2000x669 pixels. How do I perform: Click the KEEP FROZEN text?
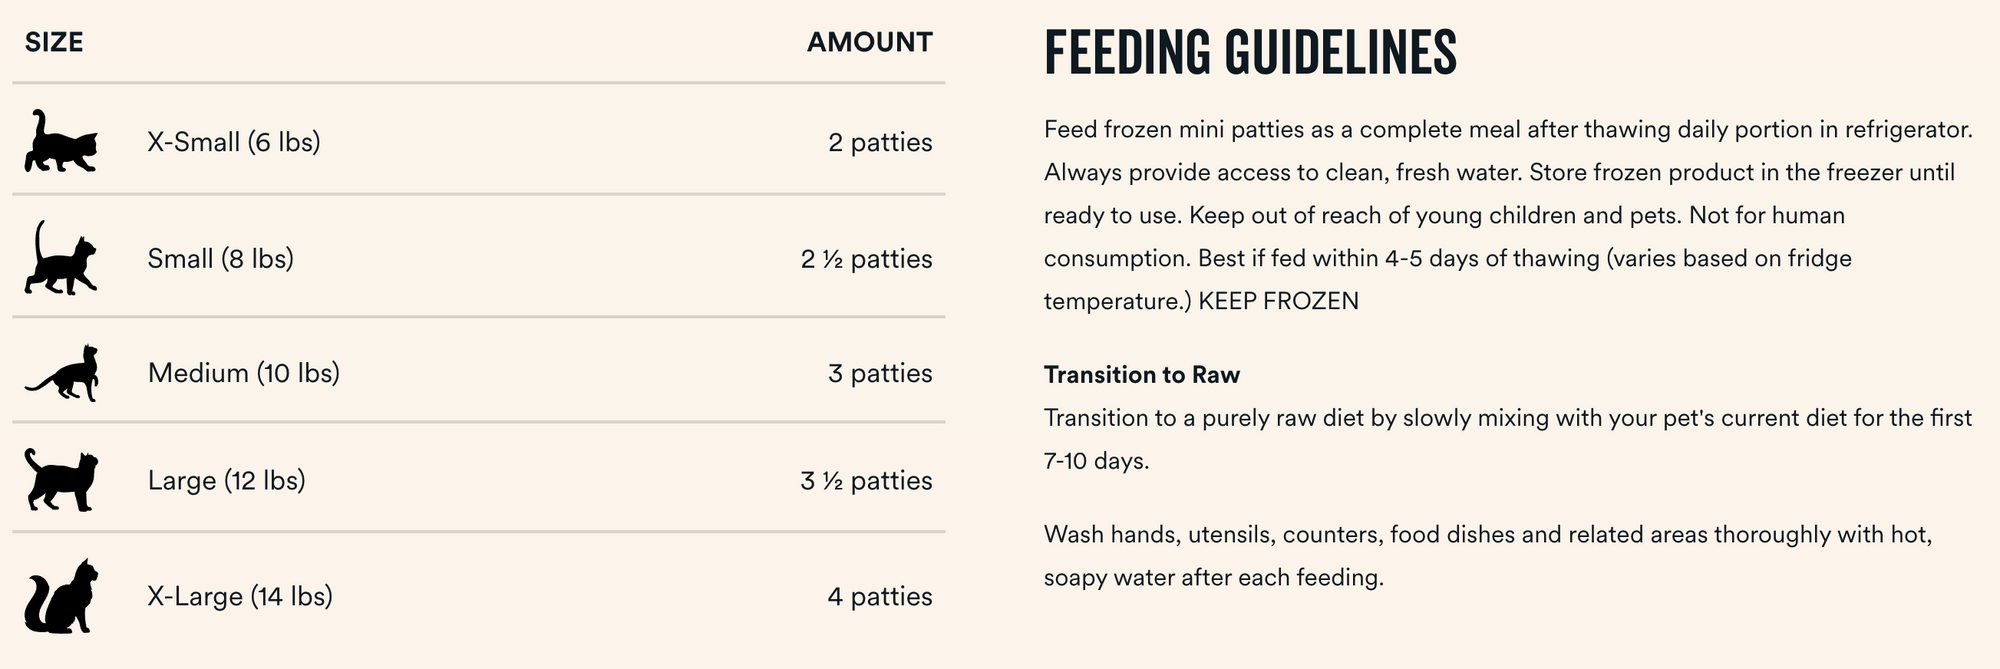point(1279,301)
